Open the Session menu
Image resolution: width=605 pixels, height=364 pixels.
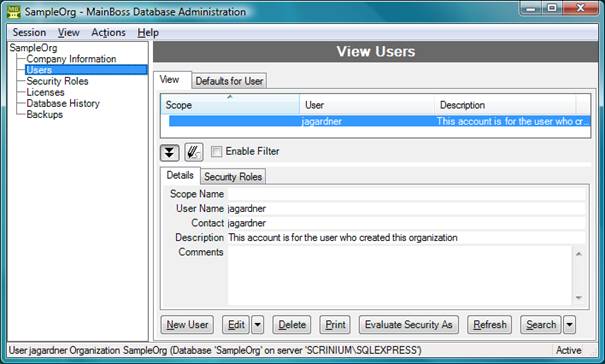click(29, 32)
